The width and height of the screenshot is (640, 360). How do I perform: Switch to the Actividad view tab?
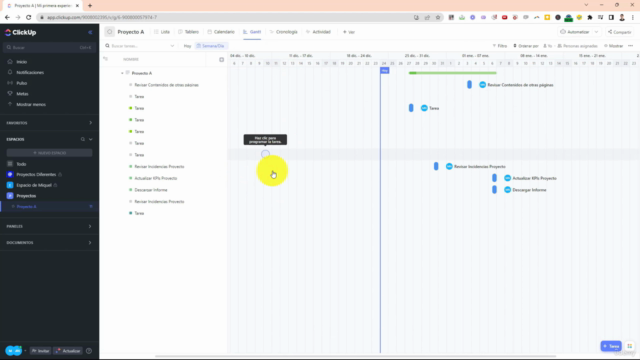pyautogui.click(x=318, y=32)
